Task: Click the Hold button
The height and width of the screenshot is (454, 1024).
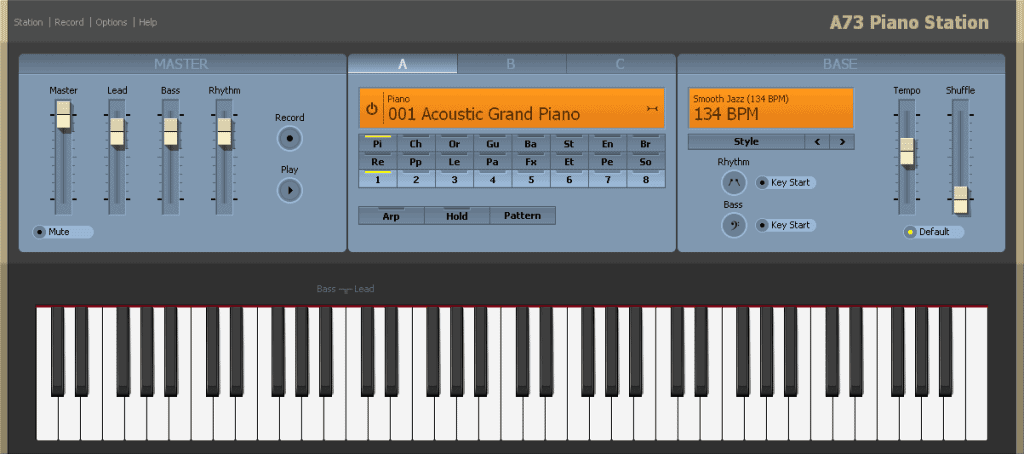Action: pyautogui.click(x=456, y=215)
